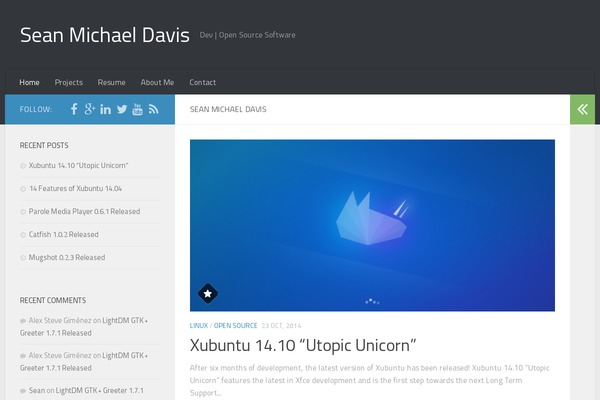Click the FOLLOW: label

click(36, 109)
